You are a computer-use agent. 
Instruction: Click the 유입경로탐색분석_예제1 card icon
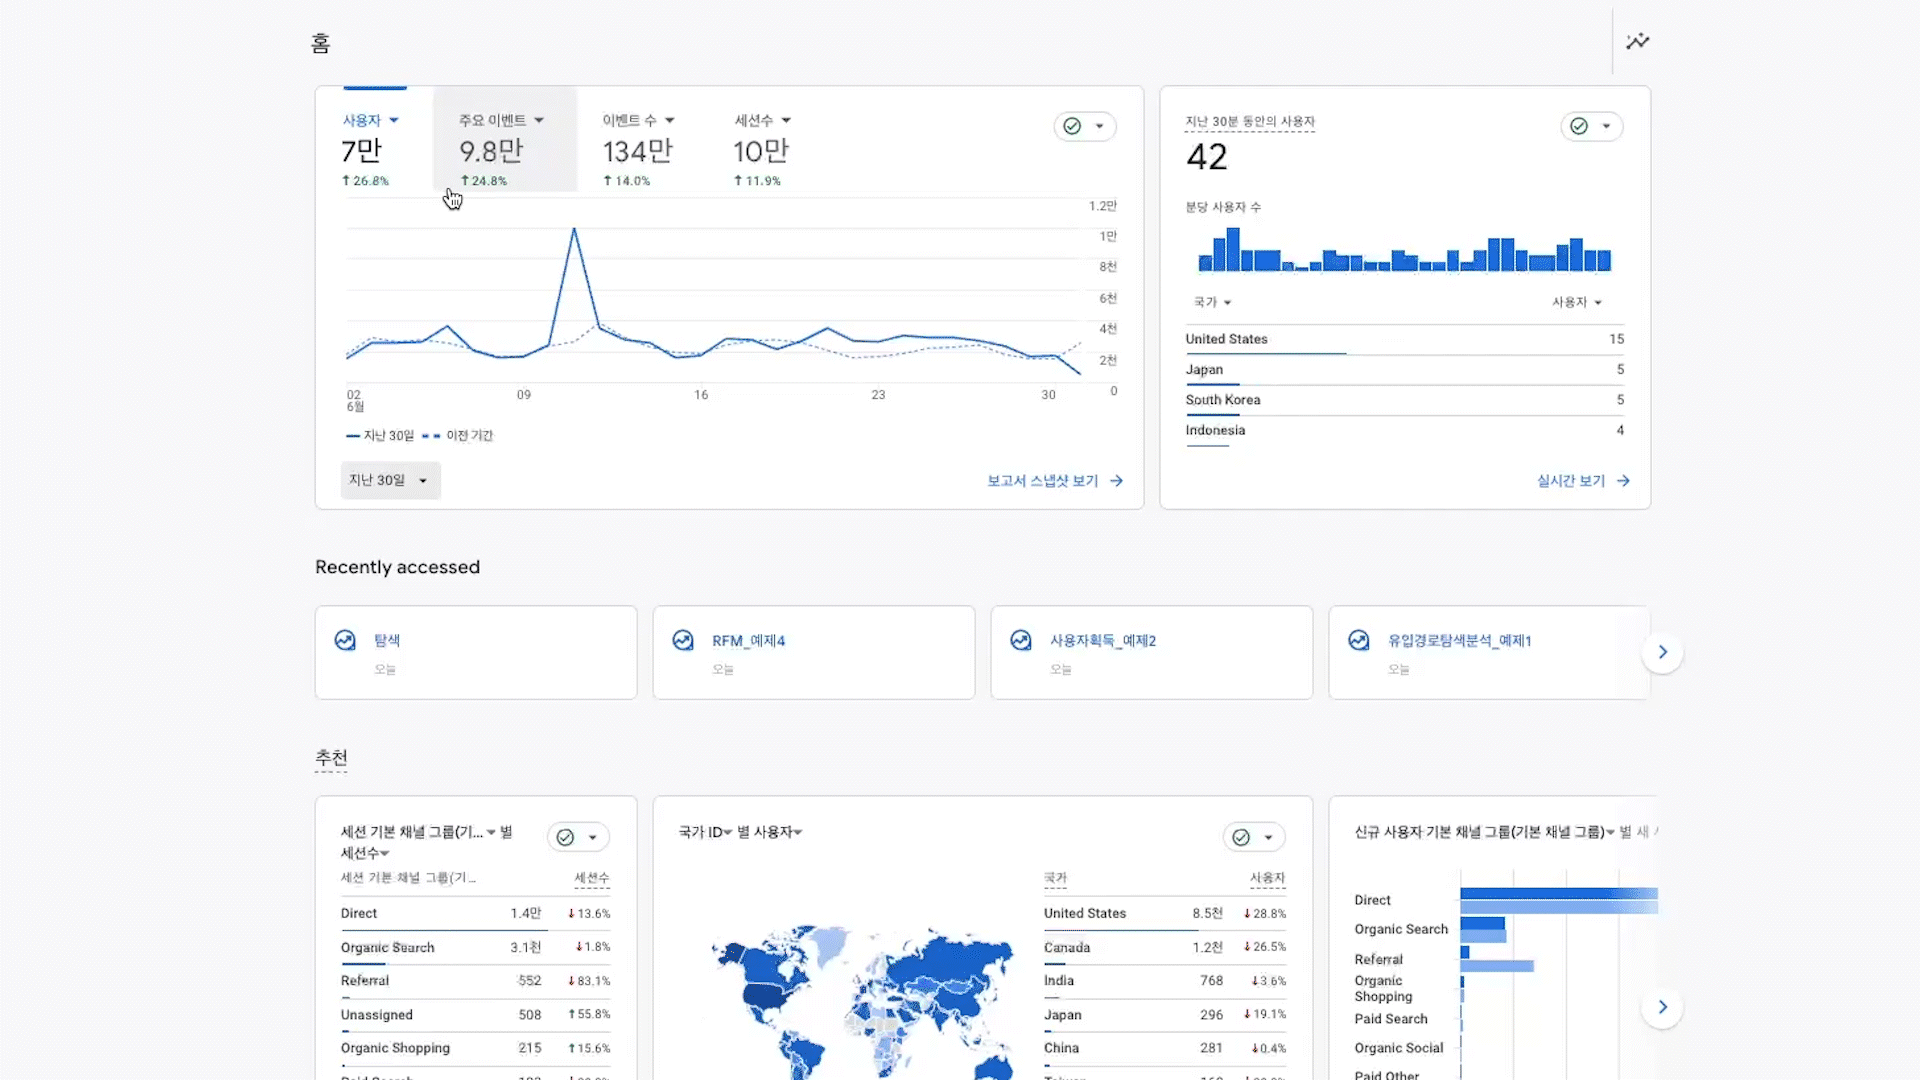[x=1359, y=640]
